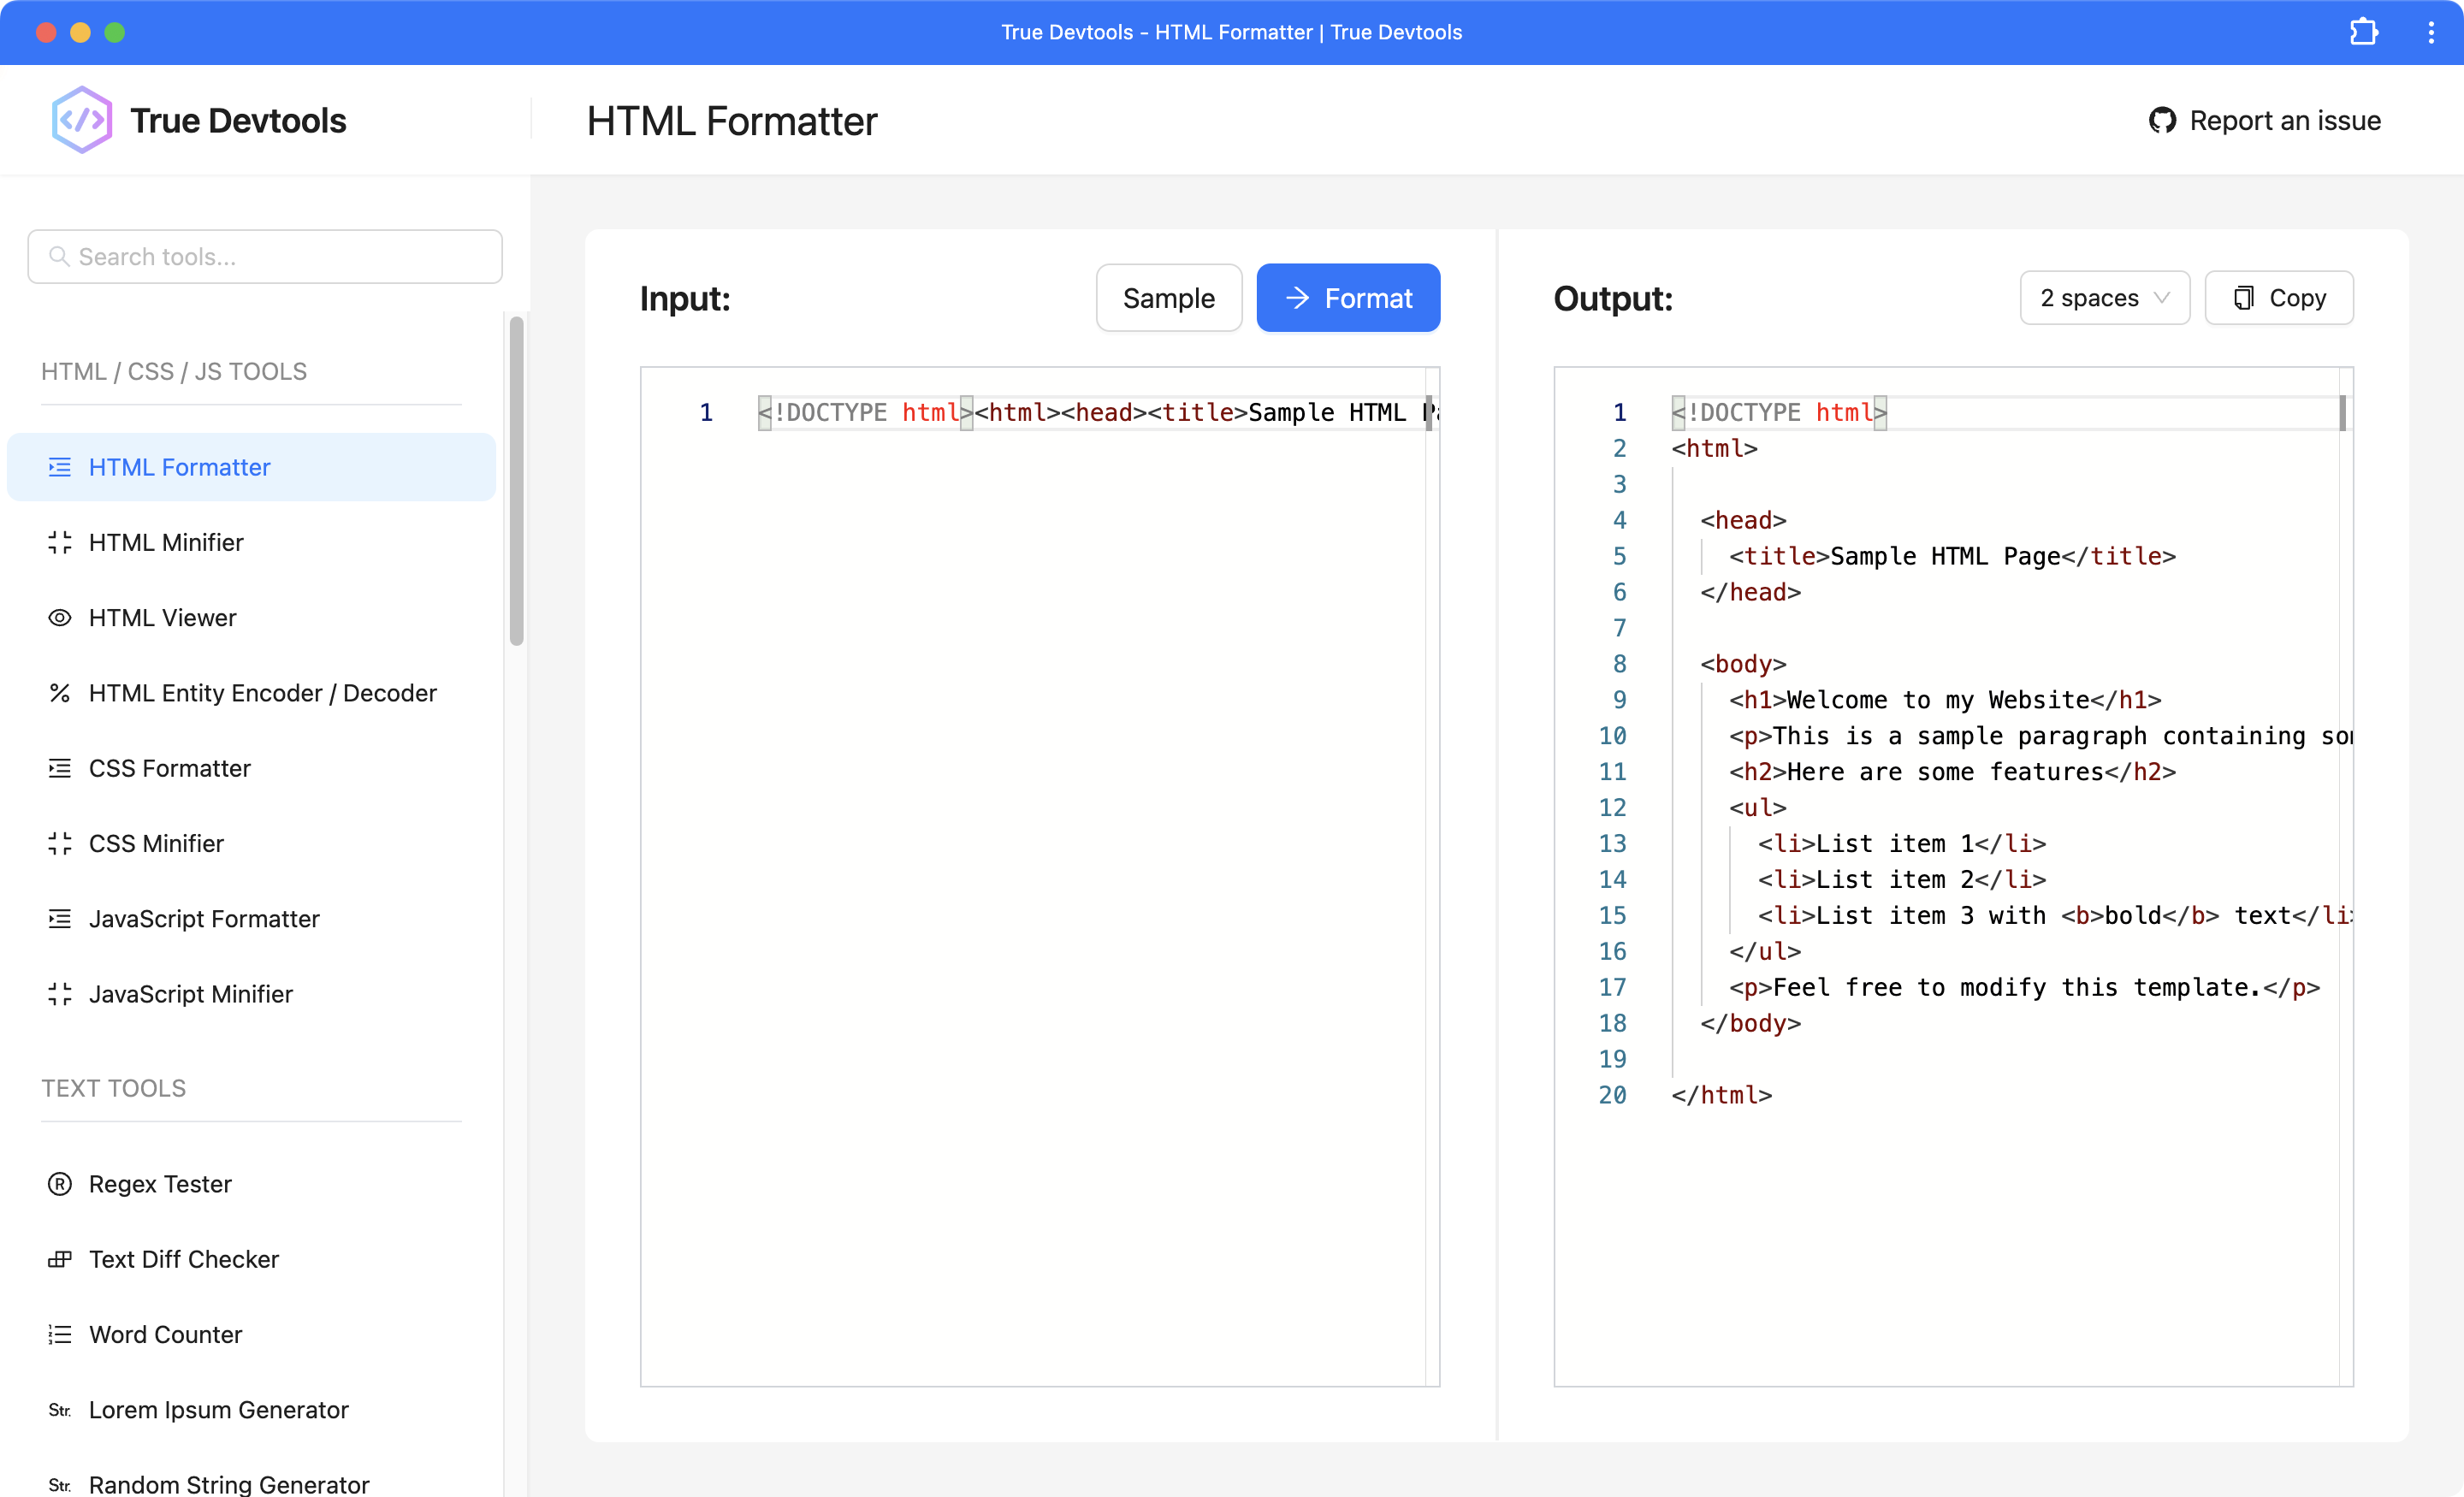Open the Lorem Ipsum Generator tool
The width and height of the screenshot is (2464, 1497).
(x=251, y=1410)
